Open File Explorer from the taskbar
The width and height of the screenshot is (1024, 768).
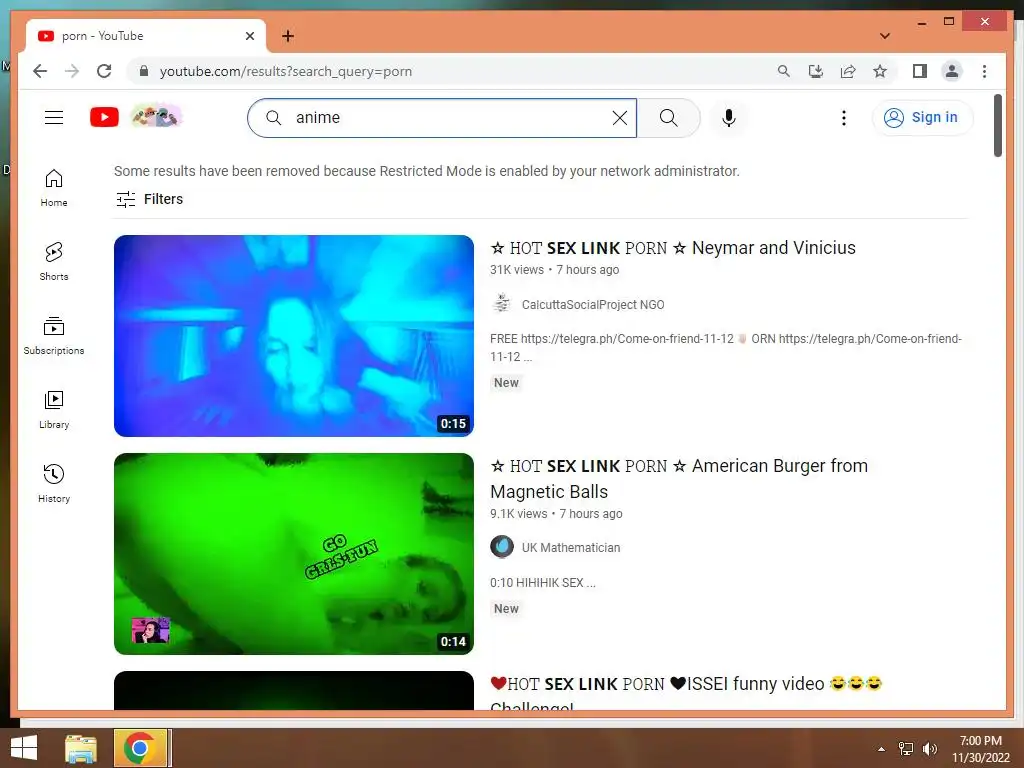pyautogui.click(x=81, y=748)
